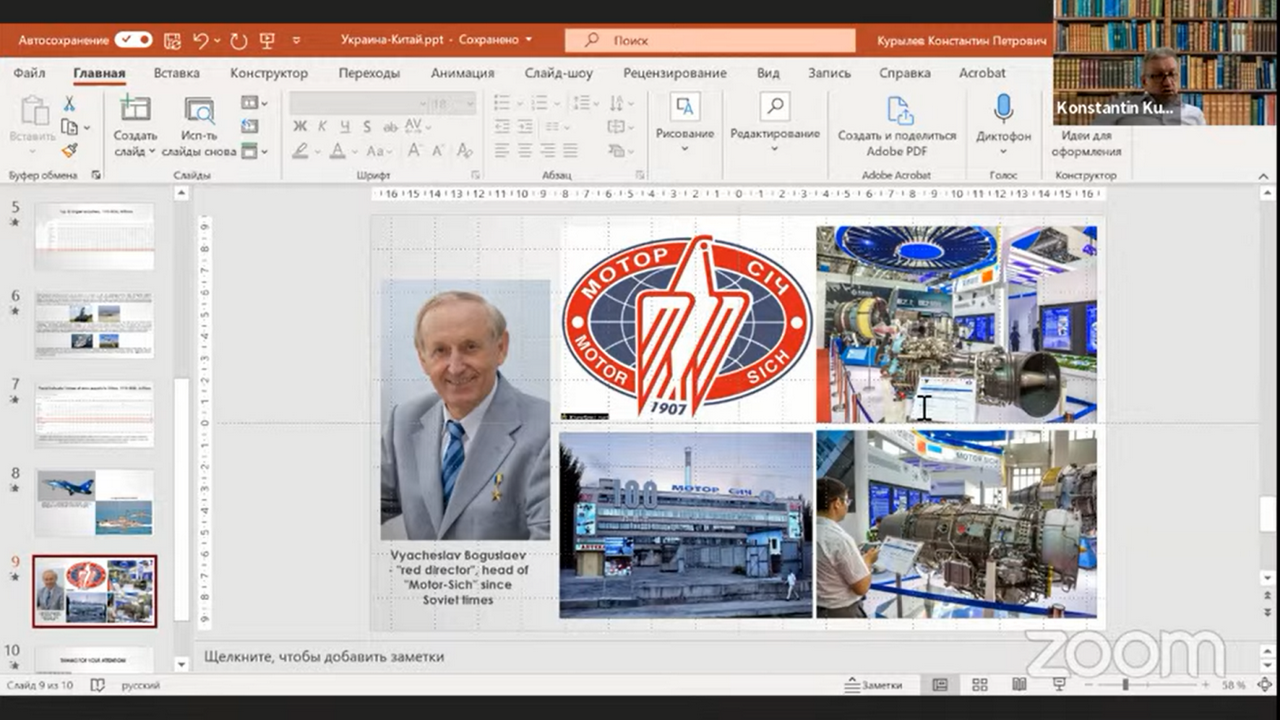This screenshot has height=720, width=1280.
Task: Click the numbered list icon
Action: (539, 103)
